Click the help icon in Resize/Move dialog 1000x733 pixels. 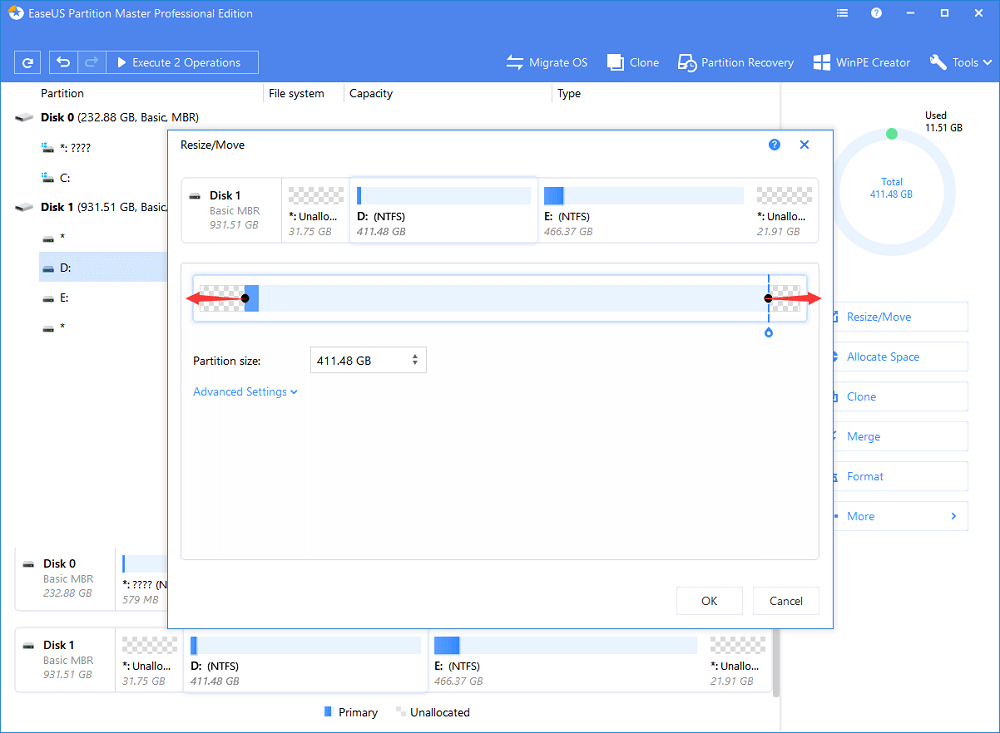(774, 145)
